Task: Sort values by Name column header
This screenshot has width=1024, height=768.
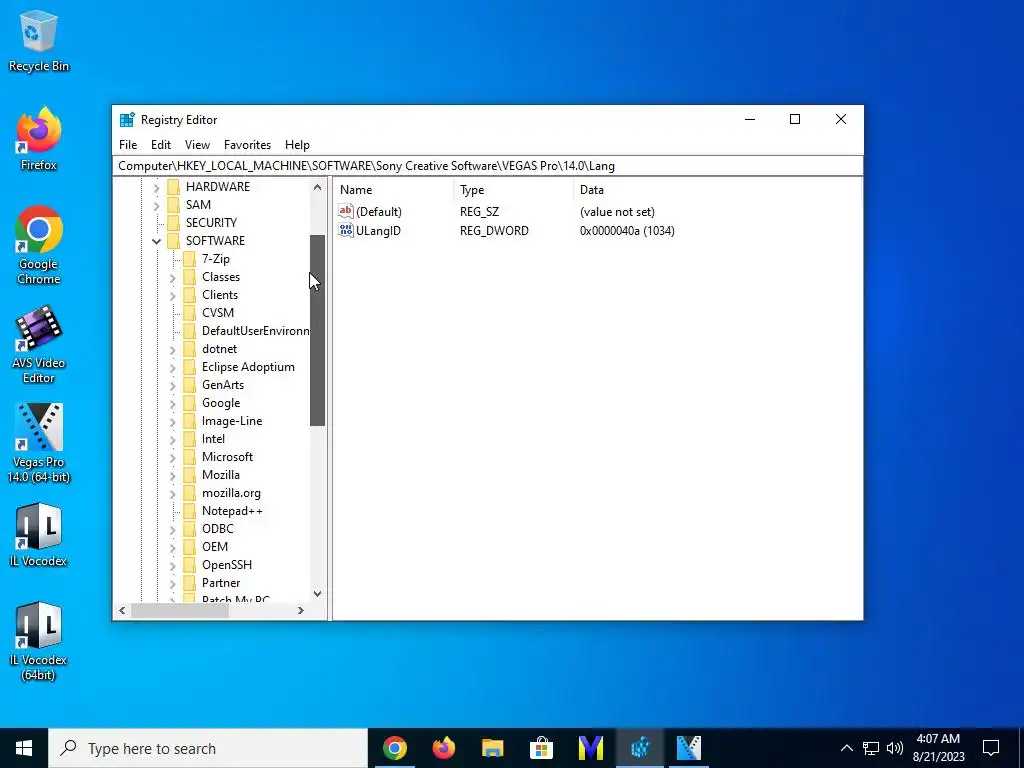Action: click(394, 190)
